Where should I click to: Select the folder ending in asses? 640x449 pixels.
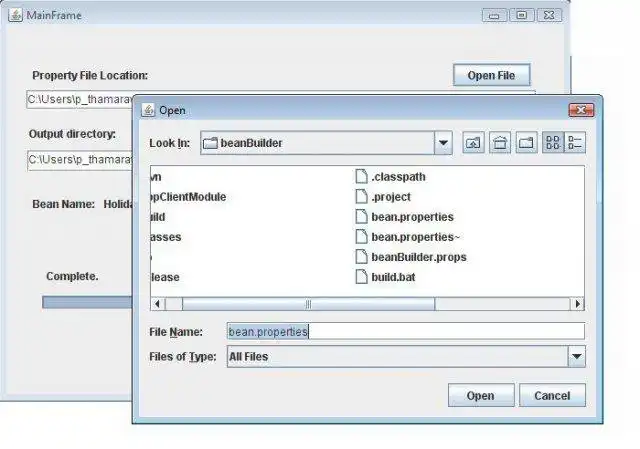click(166, 237)
